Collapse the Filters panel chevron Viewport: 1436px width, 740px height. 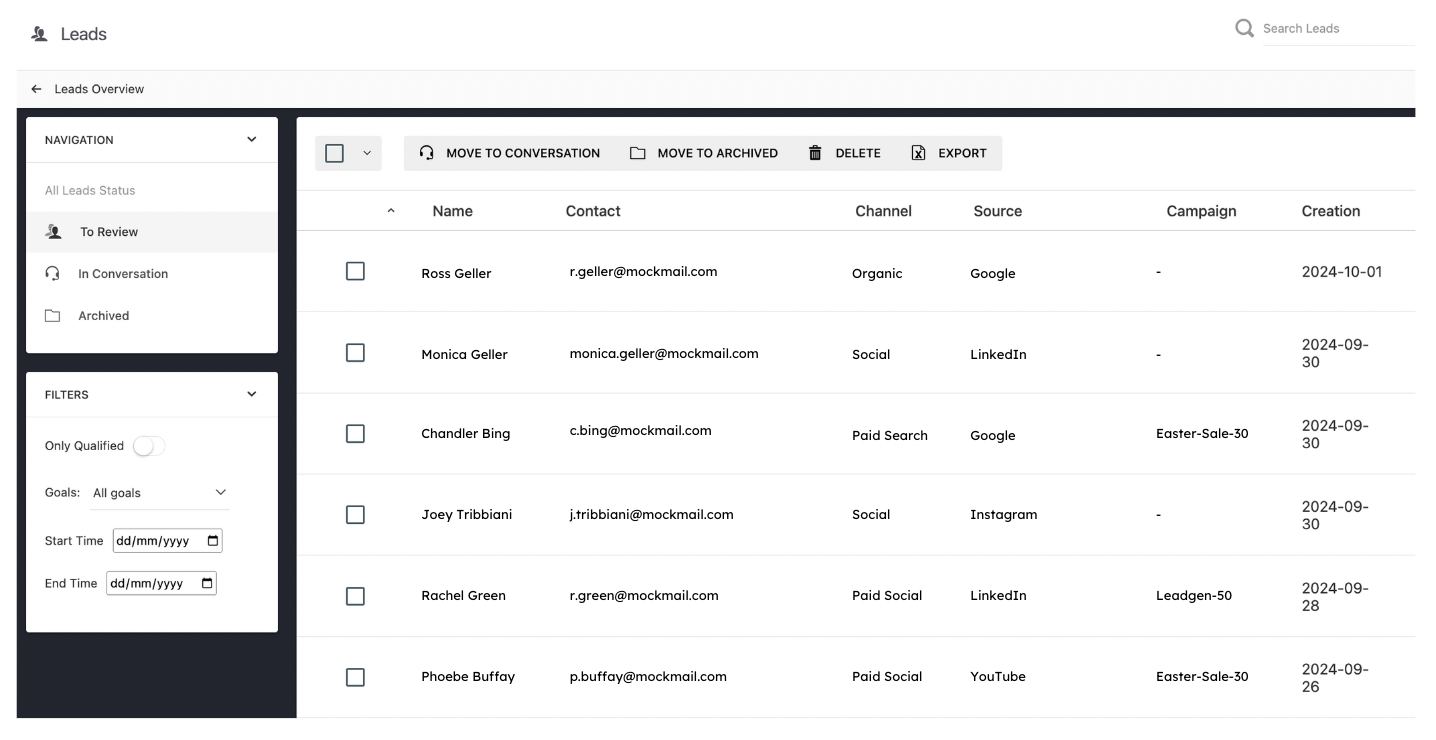(x=251, y=394)
